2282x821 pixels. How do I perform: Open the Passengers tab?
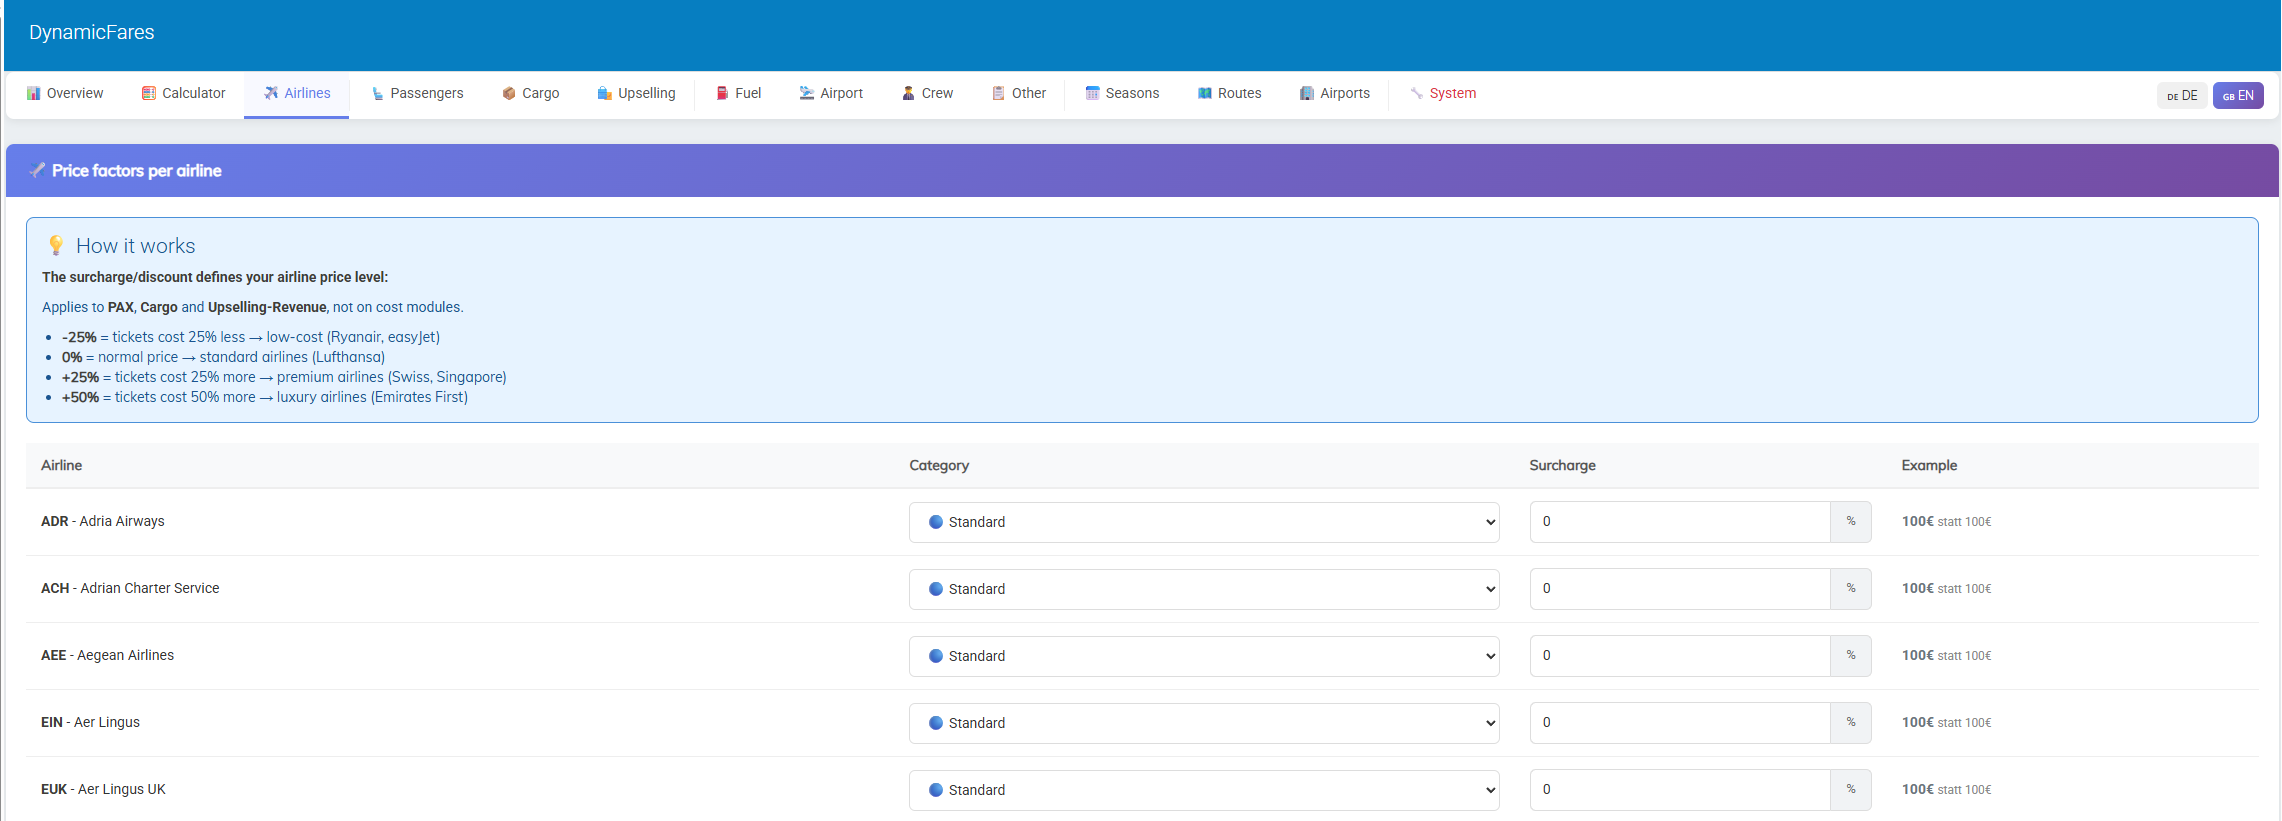tap(417, 93)
